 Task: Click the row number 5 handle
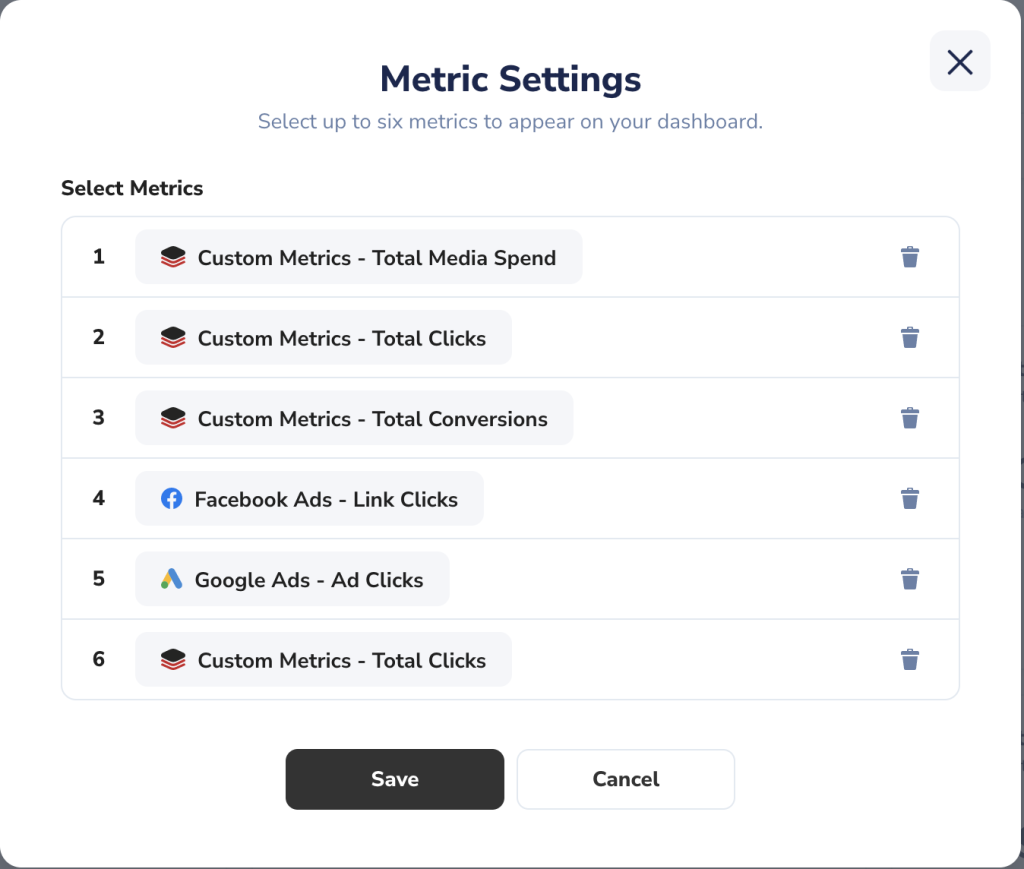click(99, 578)
